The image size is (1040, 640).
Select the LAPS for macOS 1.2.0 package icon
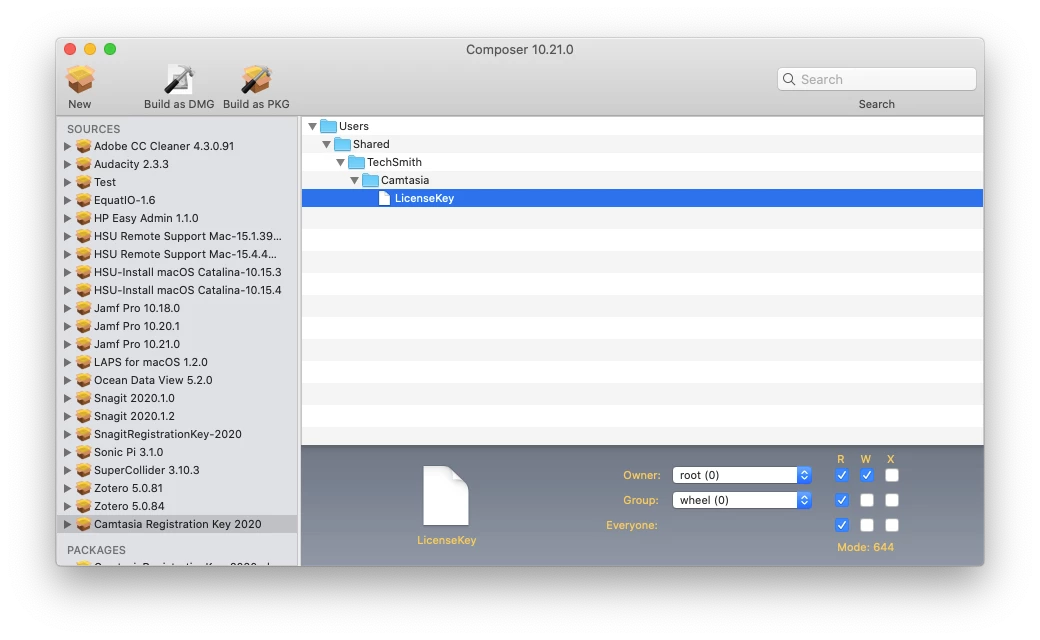coord(83,362)
